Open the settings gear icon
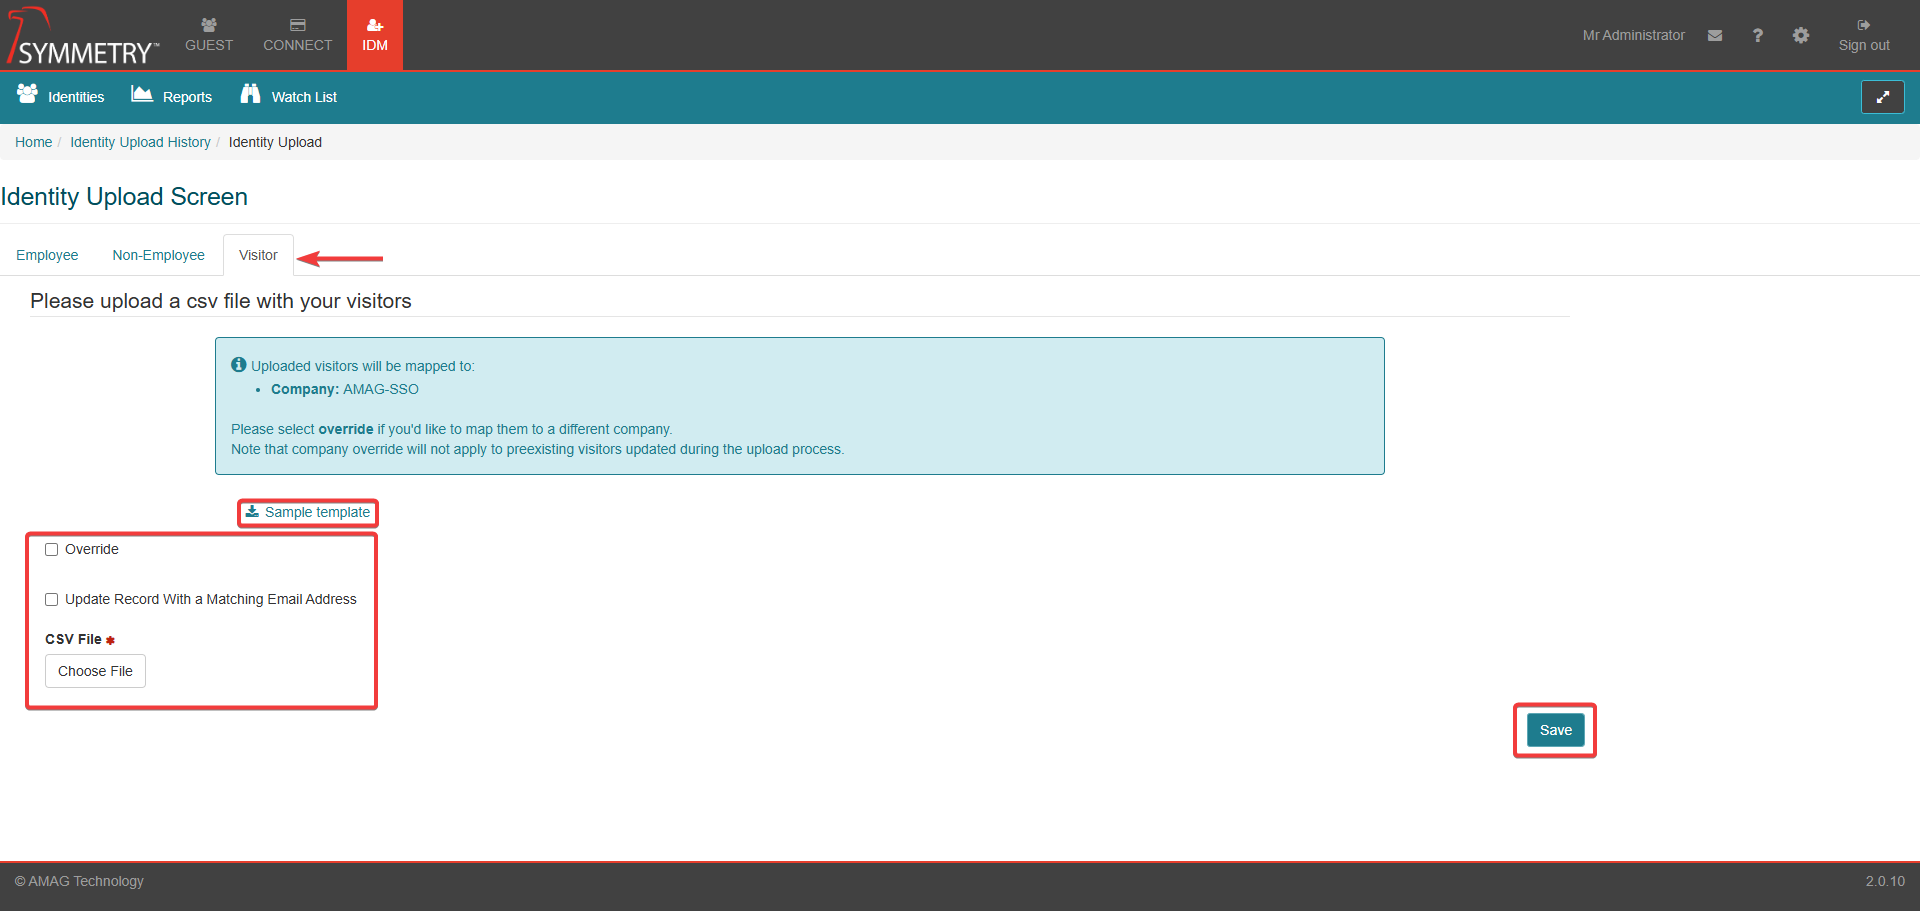Screen dimensions: 1920x911 click(x=1801, y=35)
